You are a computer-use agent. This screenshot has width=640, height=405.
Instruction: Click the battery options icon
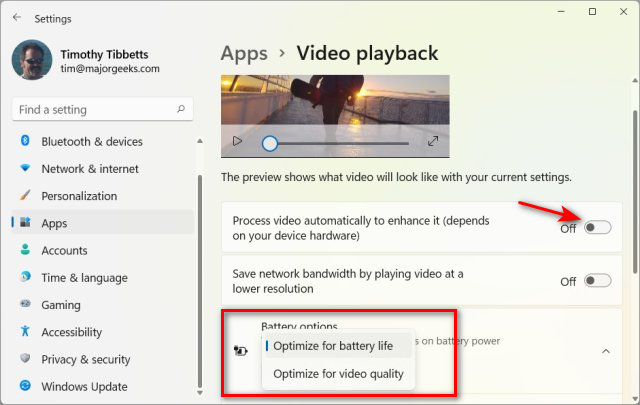[x=240, y=350]
